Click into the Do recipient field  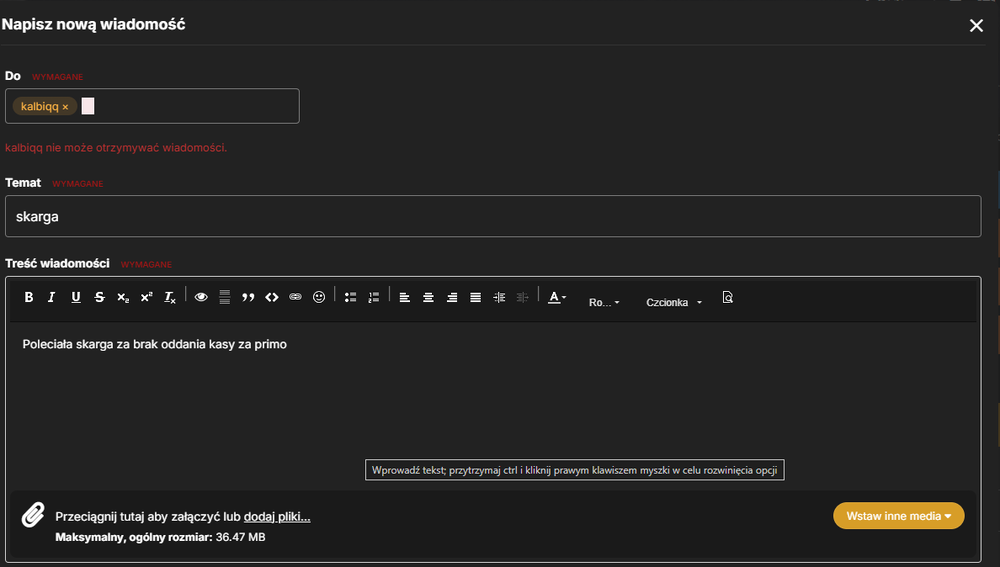[x=152, y=106]
